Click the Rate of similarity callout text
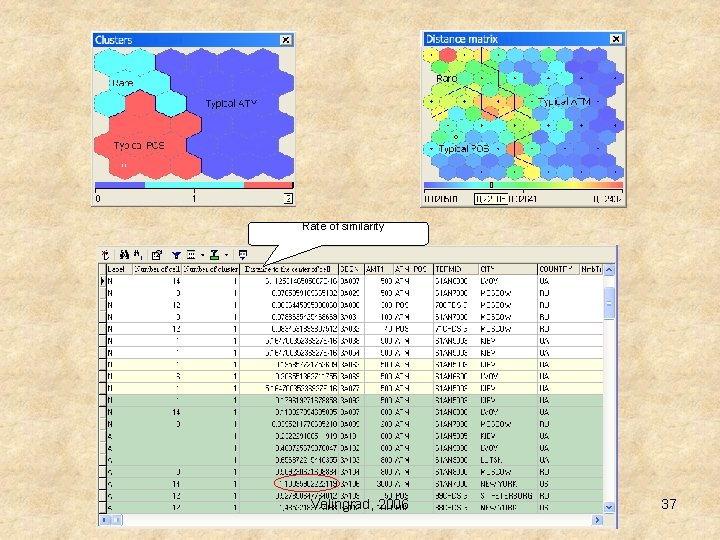Screen dimensions: 720x540 point(343,226)
